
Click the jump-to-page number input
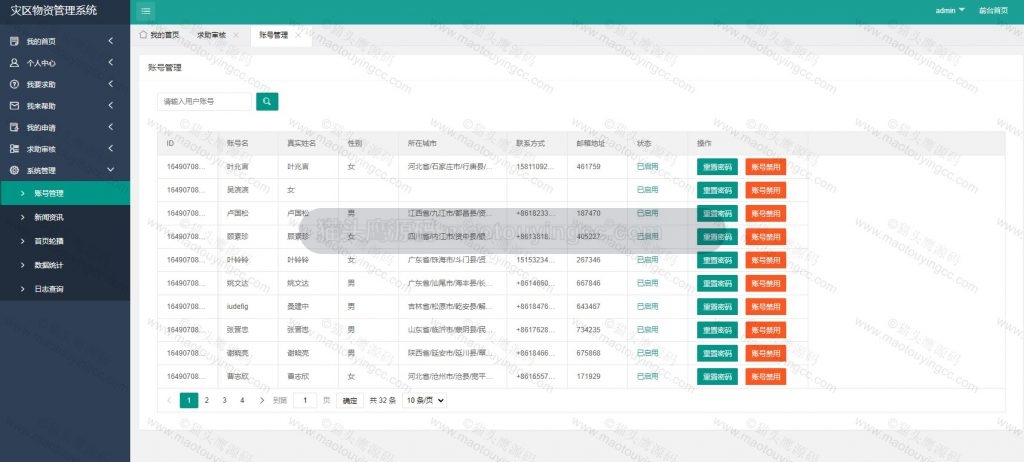pyautogui.click(x=305, y=401)
